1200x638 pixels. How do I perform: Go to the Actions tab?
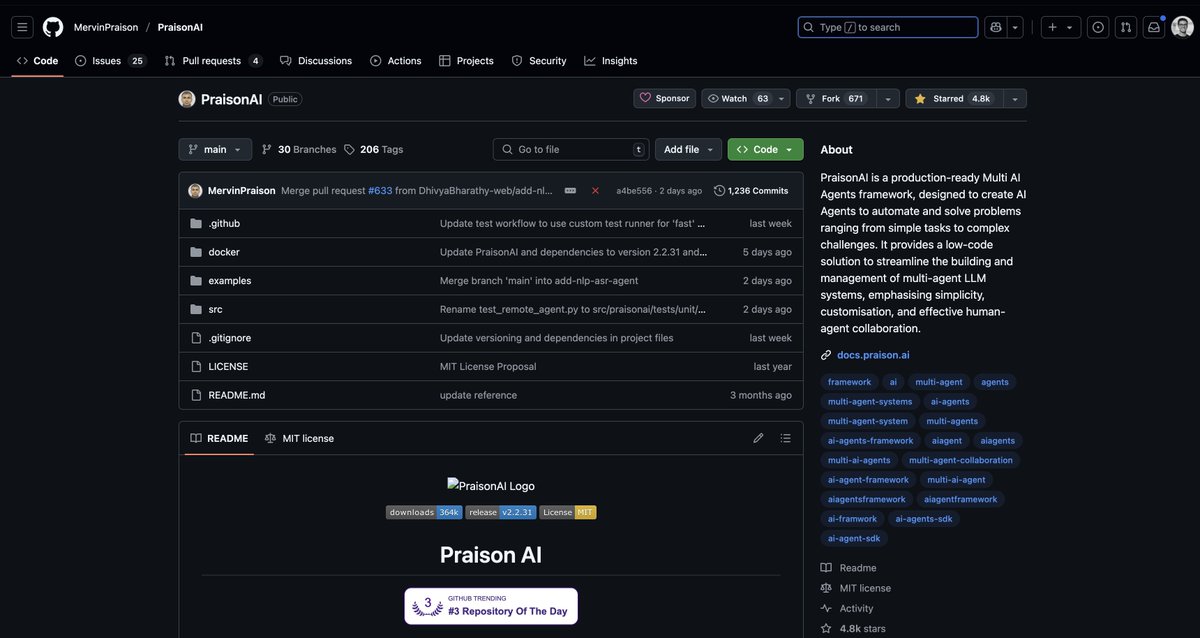[x=396, y=61]
